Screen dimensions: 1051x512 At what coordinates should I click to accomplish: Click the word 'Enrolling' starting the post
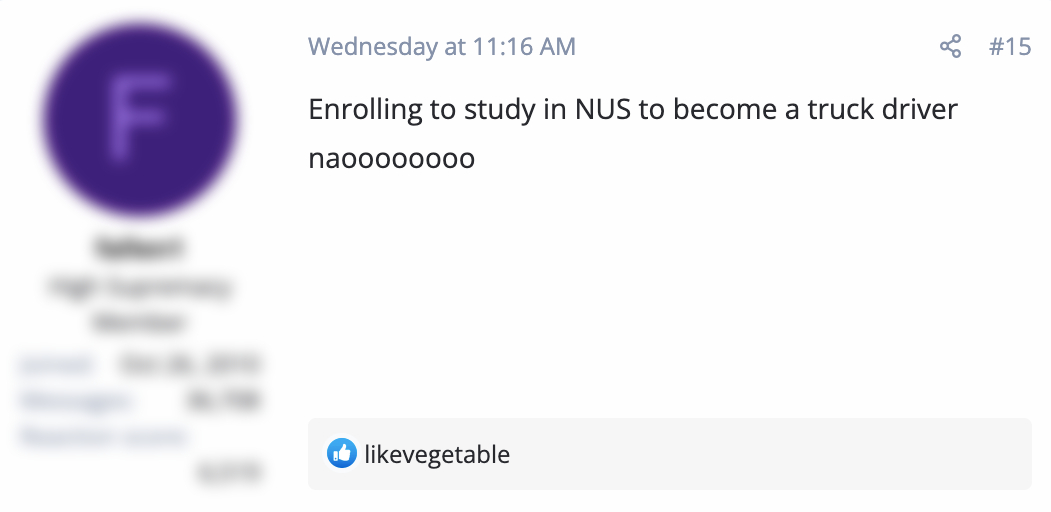365,109
